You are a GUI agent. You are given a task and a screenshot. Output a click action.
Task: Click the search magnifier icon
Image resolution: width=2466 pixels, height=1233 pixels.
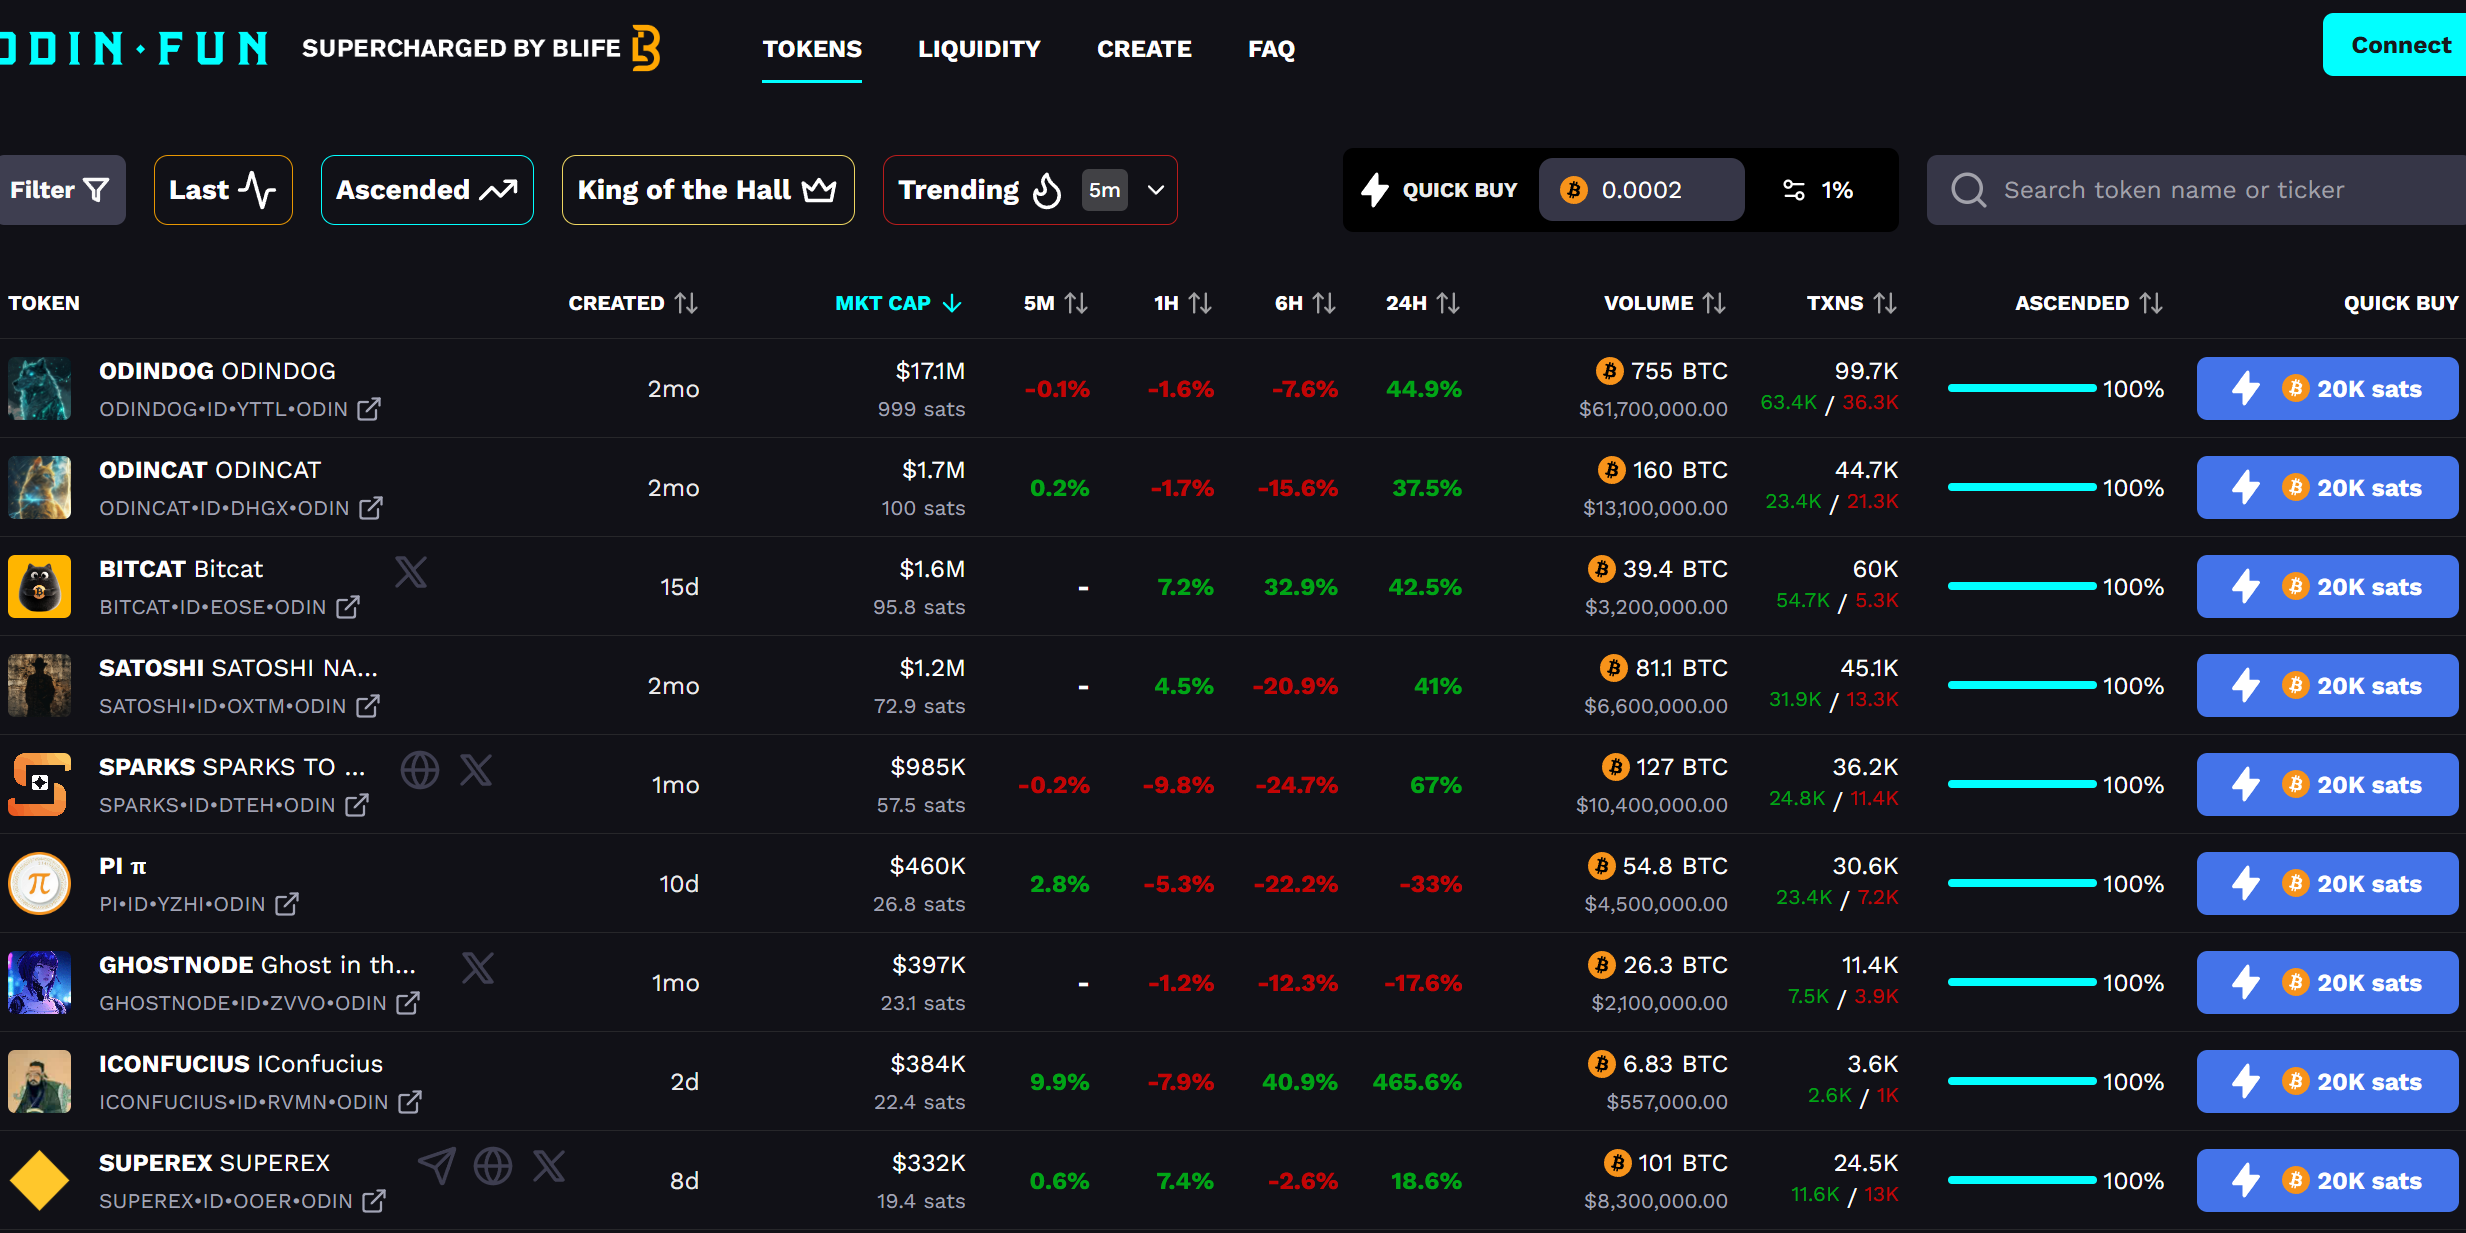click(x=1968, y=190)
